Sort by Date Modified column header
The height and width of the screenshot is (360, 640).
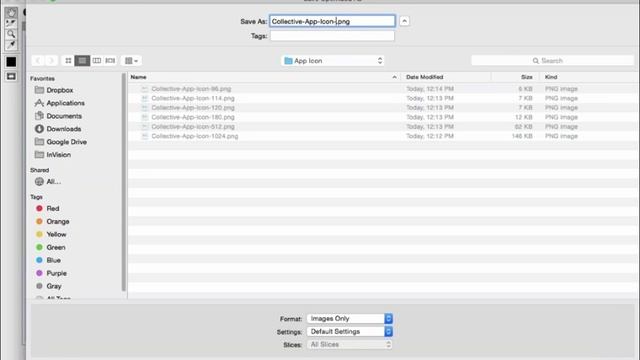446,77
